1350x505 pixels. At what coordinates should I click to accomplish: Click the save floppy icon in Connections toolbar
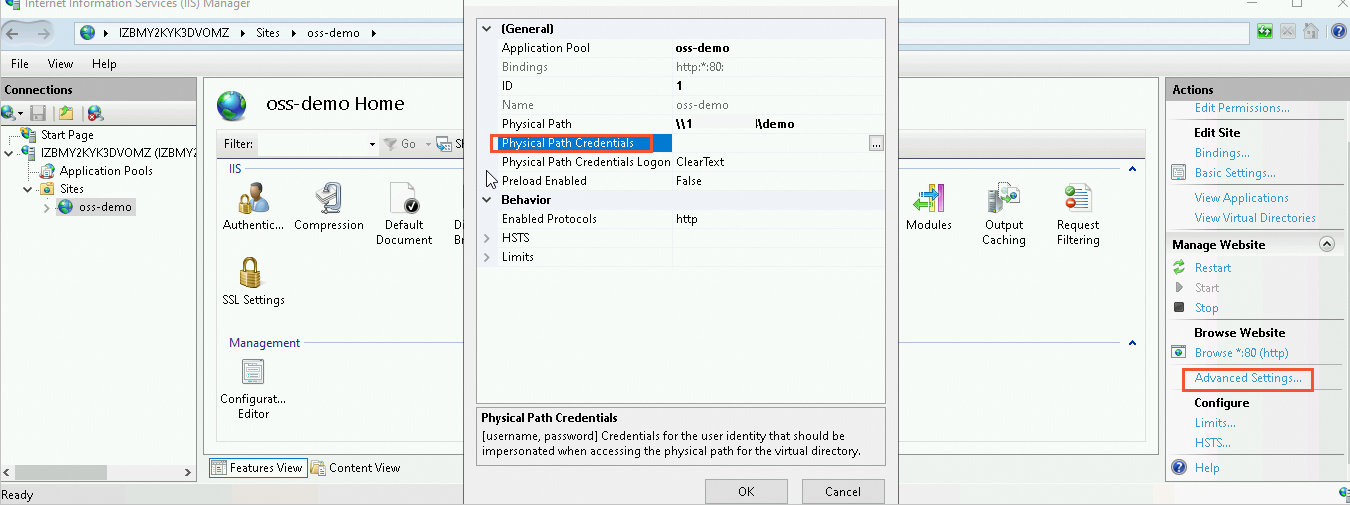(38, 114)
